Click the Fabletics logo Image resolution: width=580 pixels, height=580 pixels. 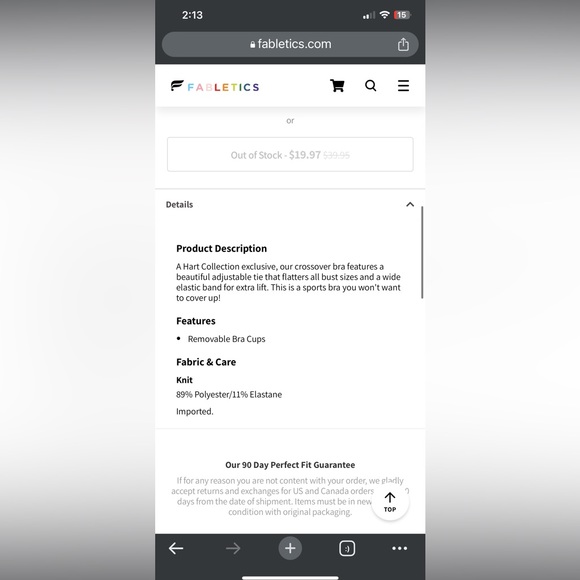pyautogui.click(x=215, y=86)
